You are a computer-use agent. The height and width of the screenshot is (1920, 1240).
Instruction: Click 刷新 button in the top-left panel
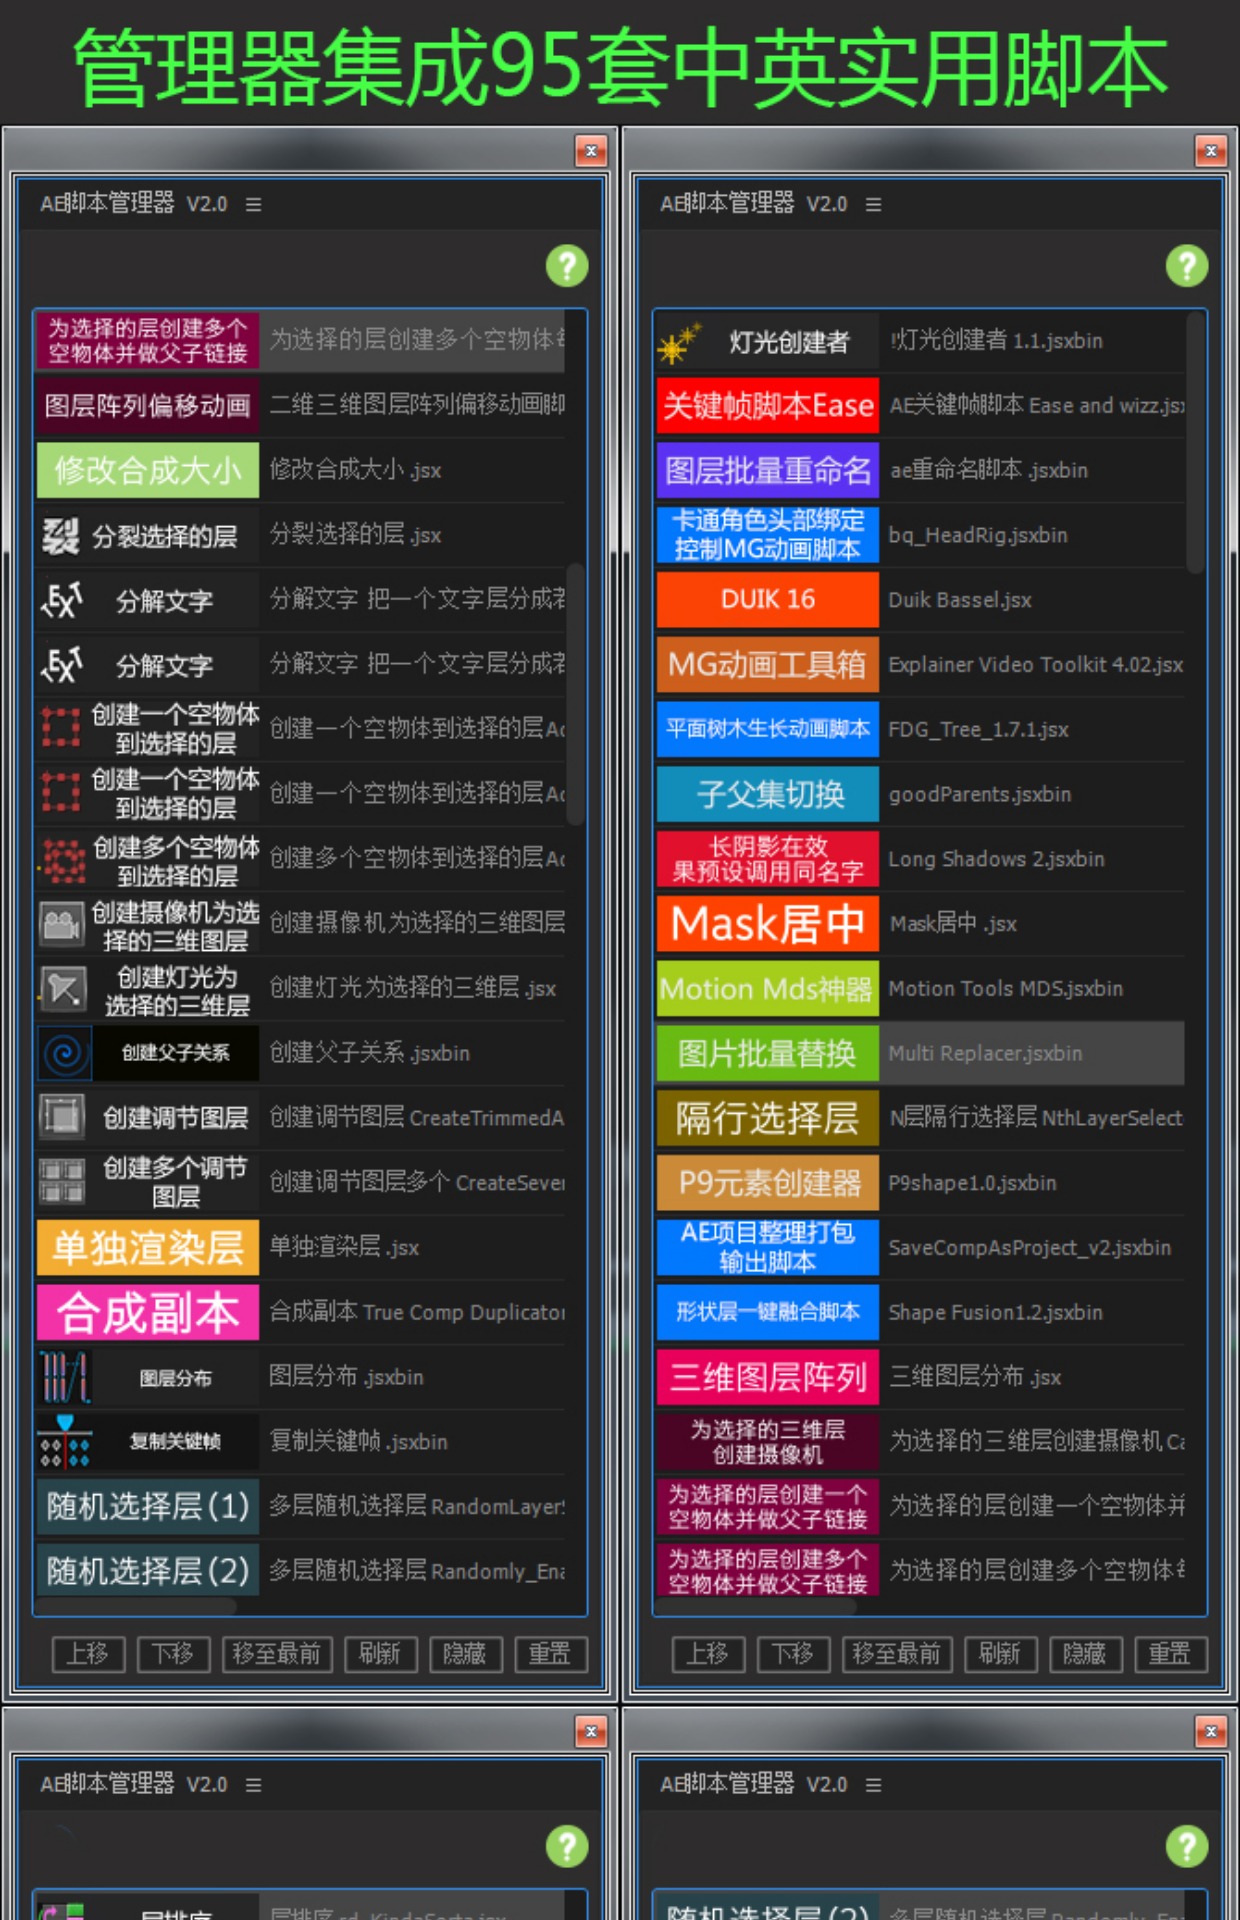(x=381, y=1654)
